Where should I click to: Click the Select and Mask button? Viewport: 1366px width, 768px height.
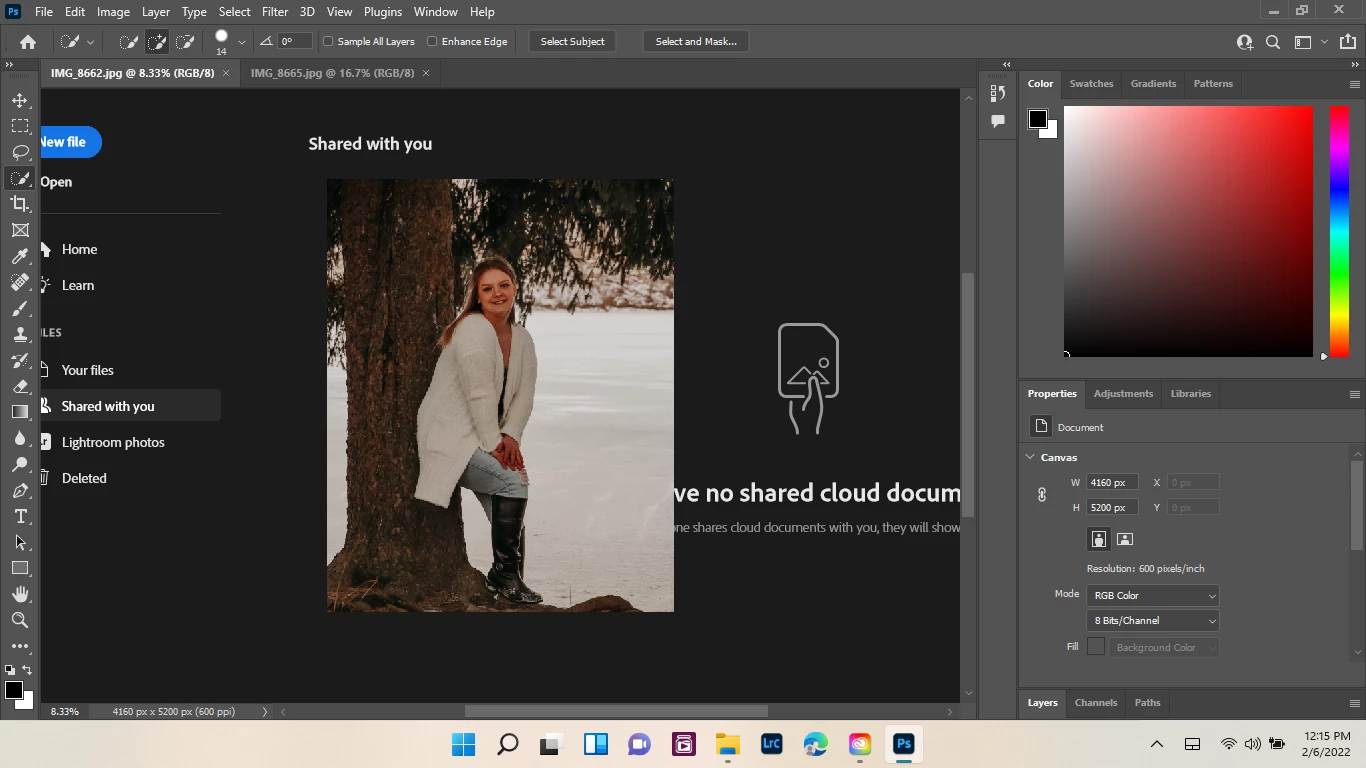click(696, 42)
